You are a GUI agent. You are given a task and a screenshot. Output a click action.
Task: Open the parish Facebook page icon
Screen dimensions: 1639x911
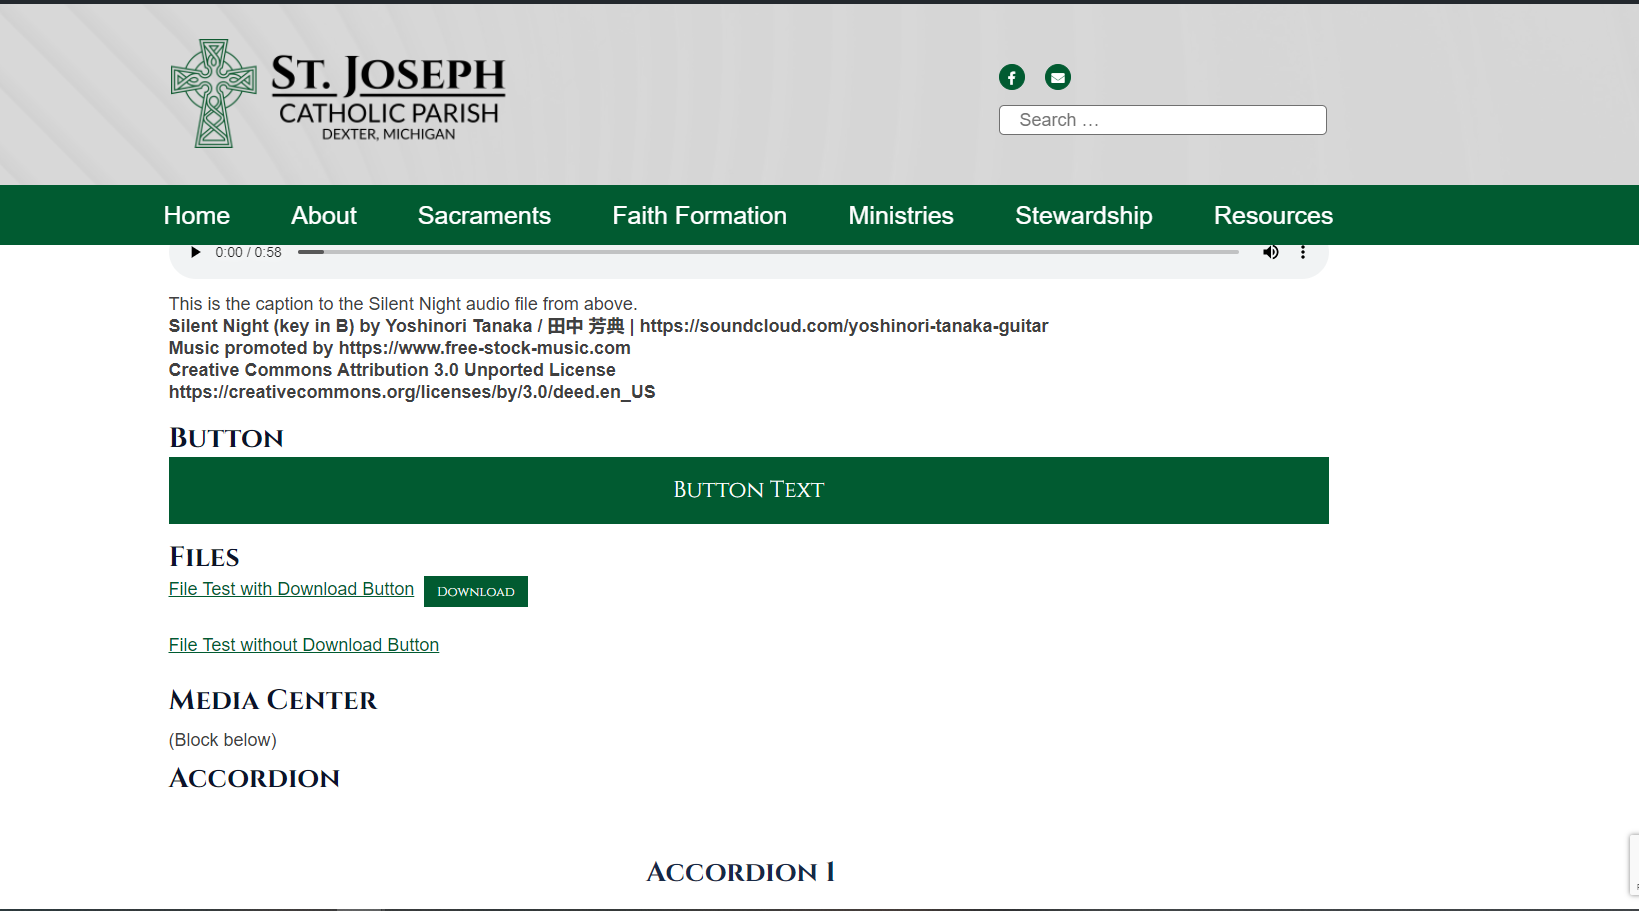tap(1011, 77)
